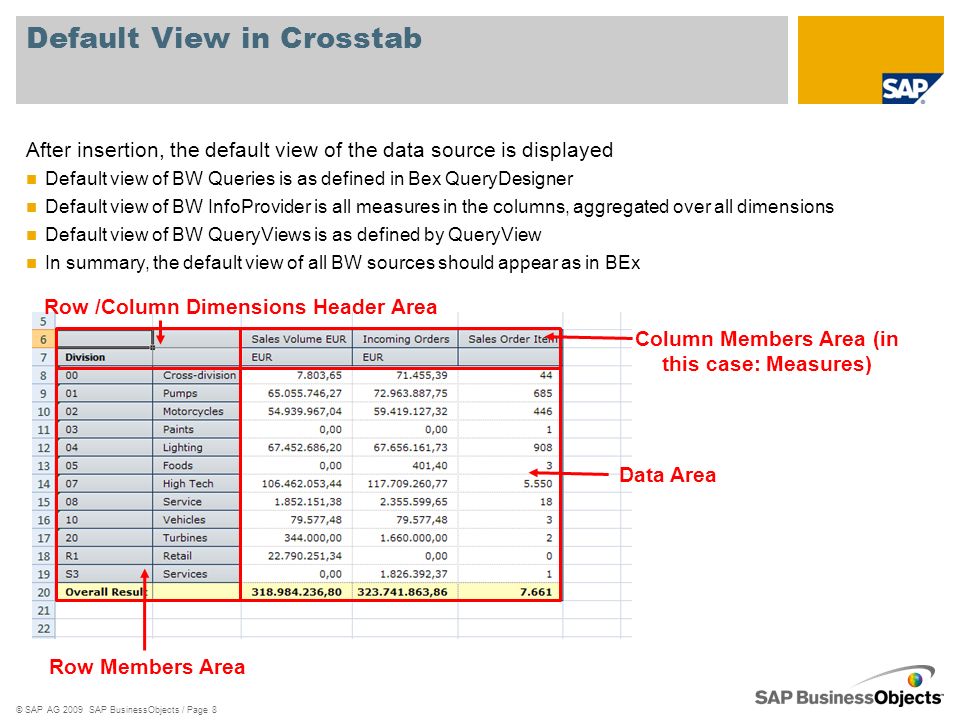Click the 'Paints' row member cell
Screen dimensions: 960x720
(197, 429)
